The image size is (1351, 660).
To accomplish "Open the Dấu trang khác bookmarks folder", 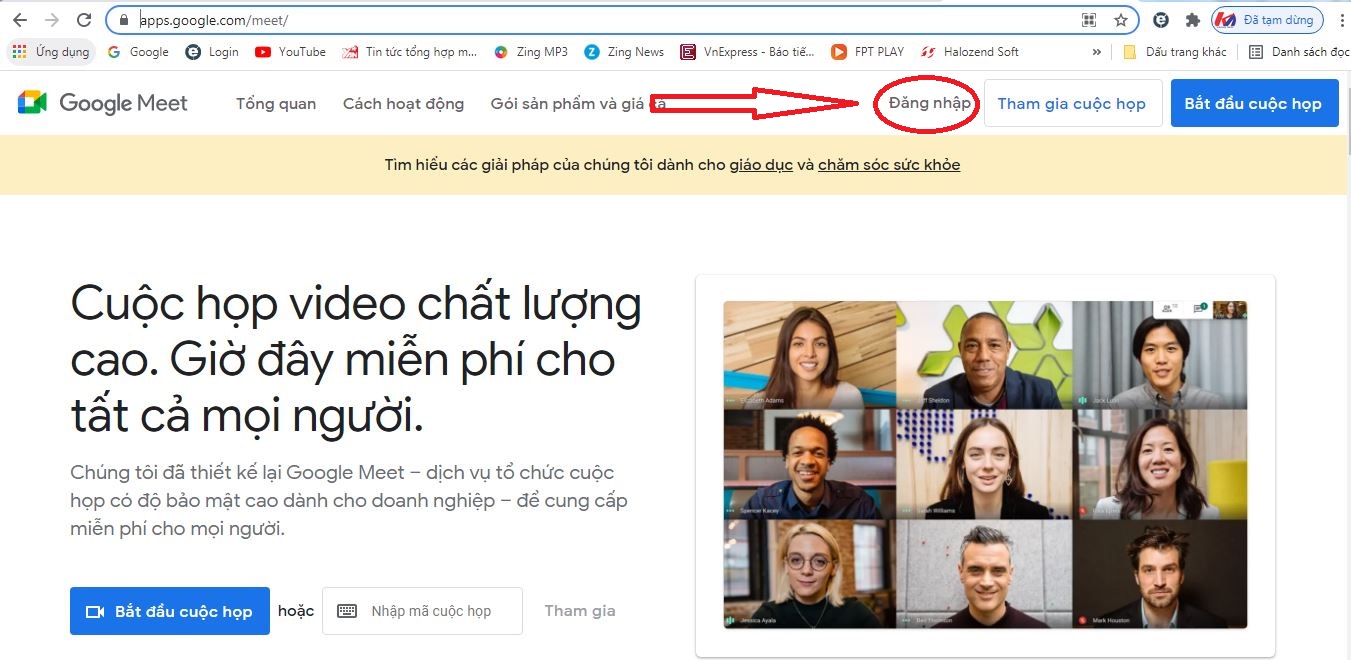I will (x=1176, y=52).
